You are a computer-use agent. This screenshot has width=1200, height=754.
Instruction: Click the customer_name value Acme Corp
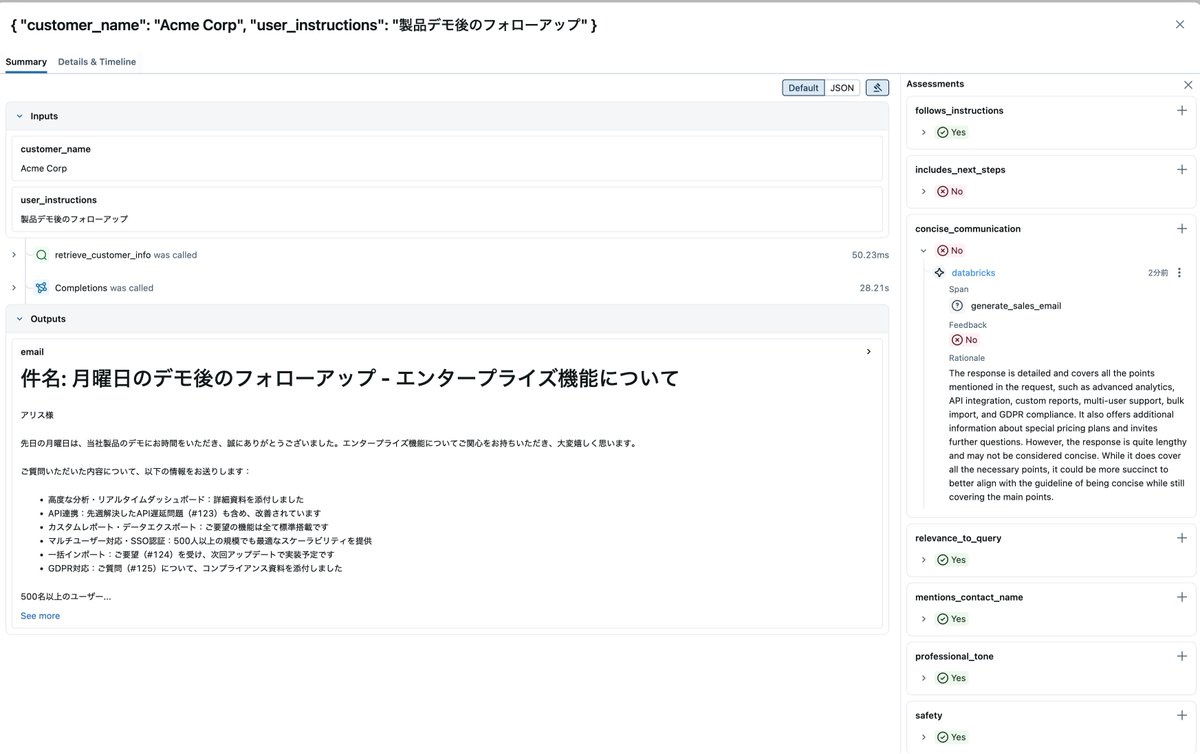(44, 168)
